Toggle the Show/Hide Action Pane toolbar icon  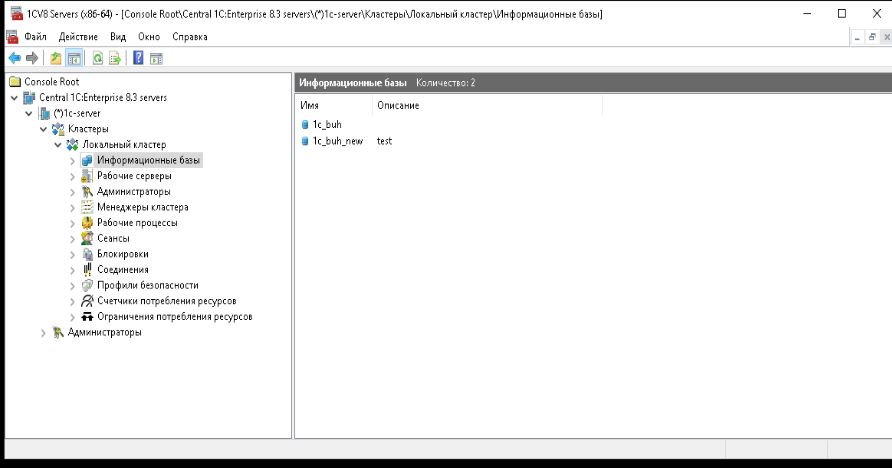point(156,58)
